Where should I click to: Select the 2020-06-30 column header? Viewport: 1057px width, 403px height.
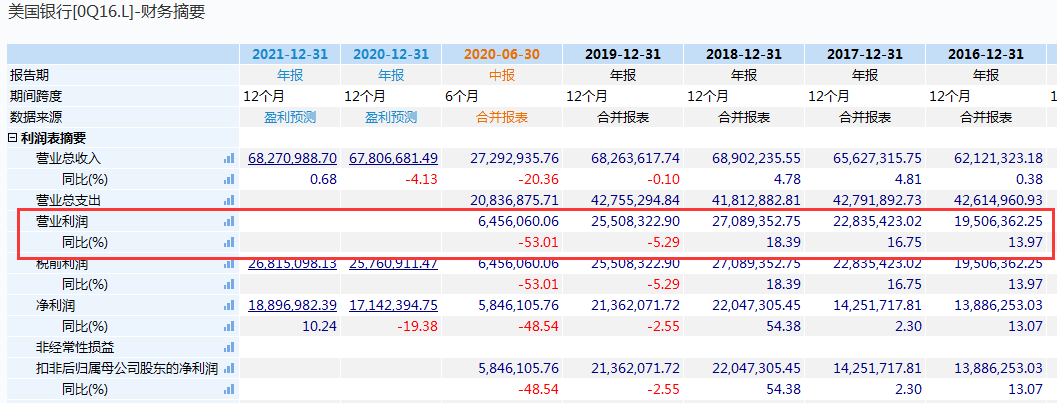(501, 54)
